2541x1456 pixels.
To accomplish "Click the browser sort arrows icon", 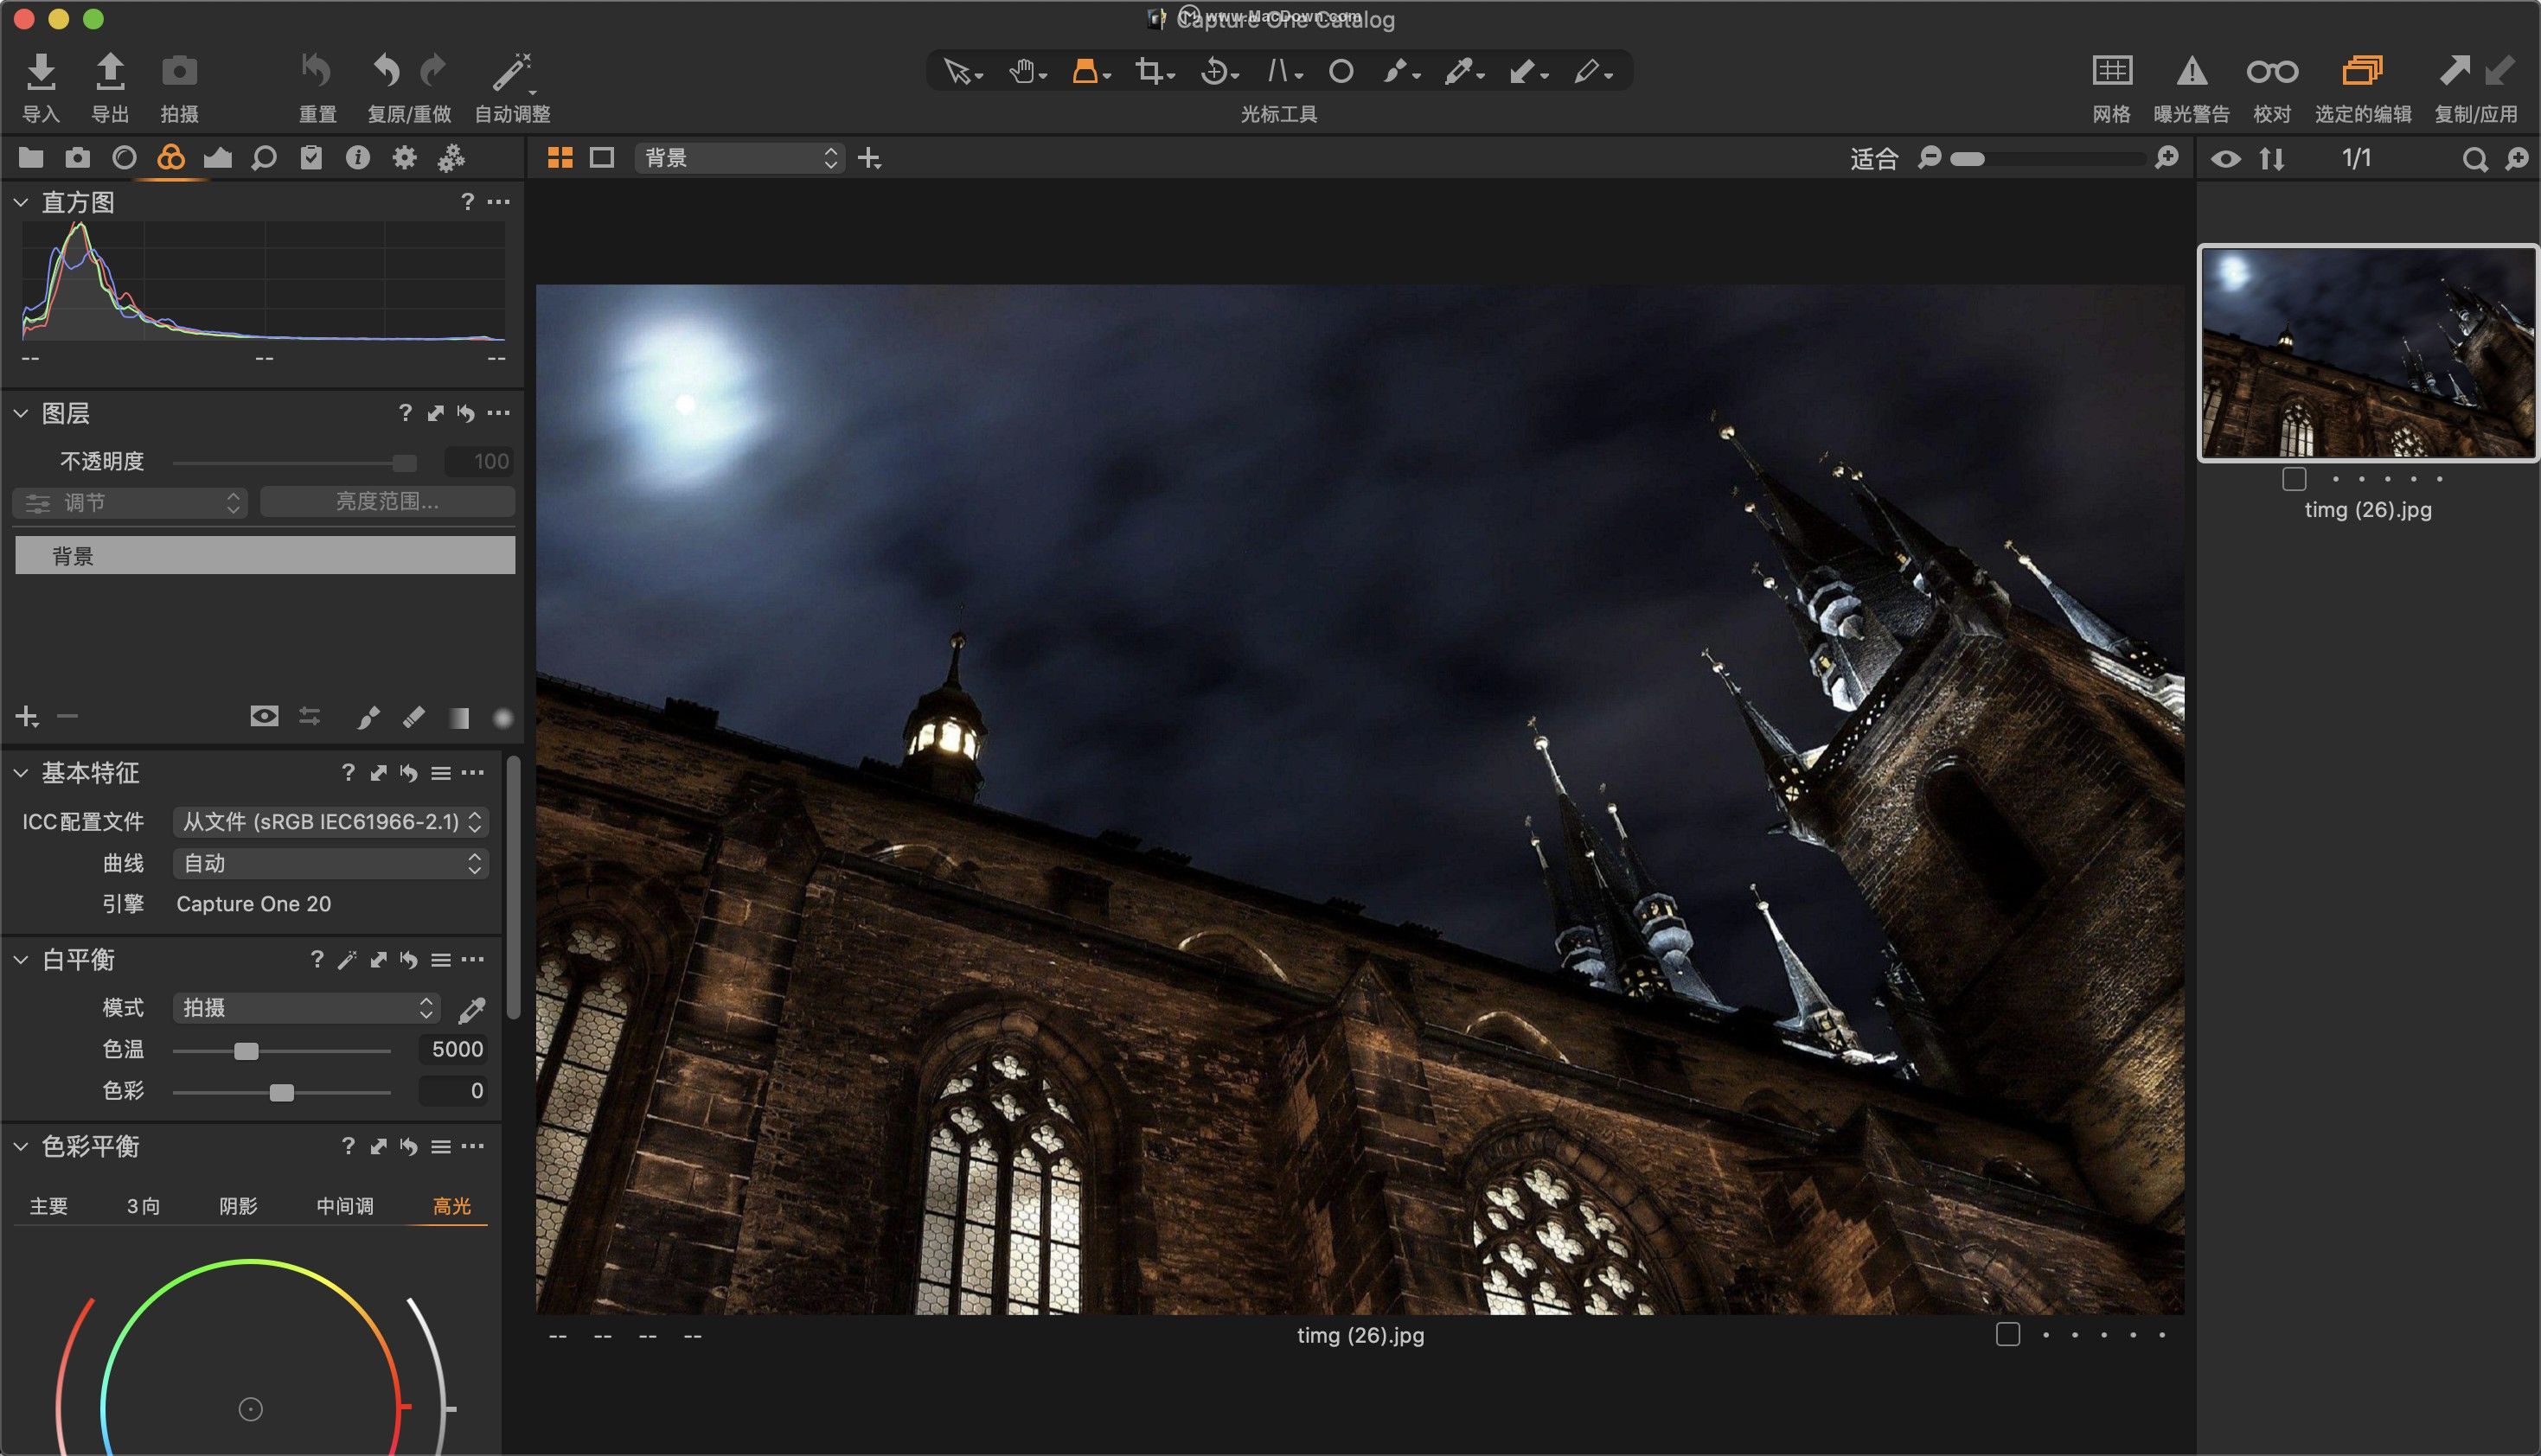I will (x=2272, y=159).
